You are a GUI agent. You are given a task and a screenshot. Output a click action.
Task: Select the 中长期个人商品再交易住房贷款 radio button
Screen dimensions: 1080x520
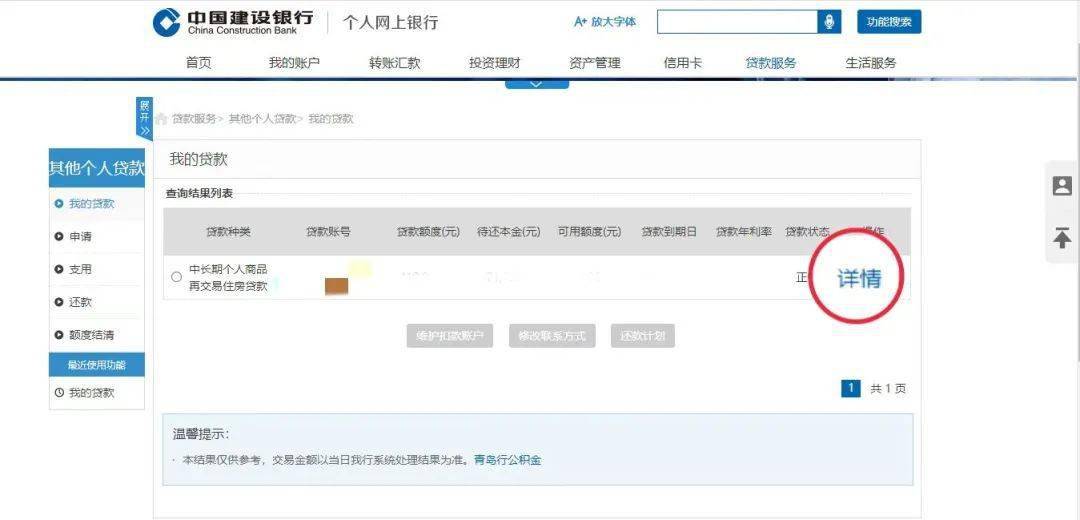[176, 277]
